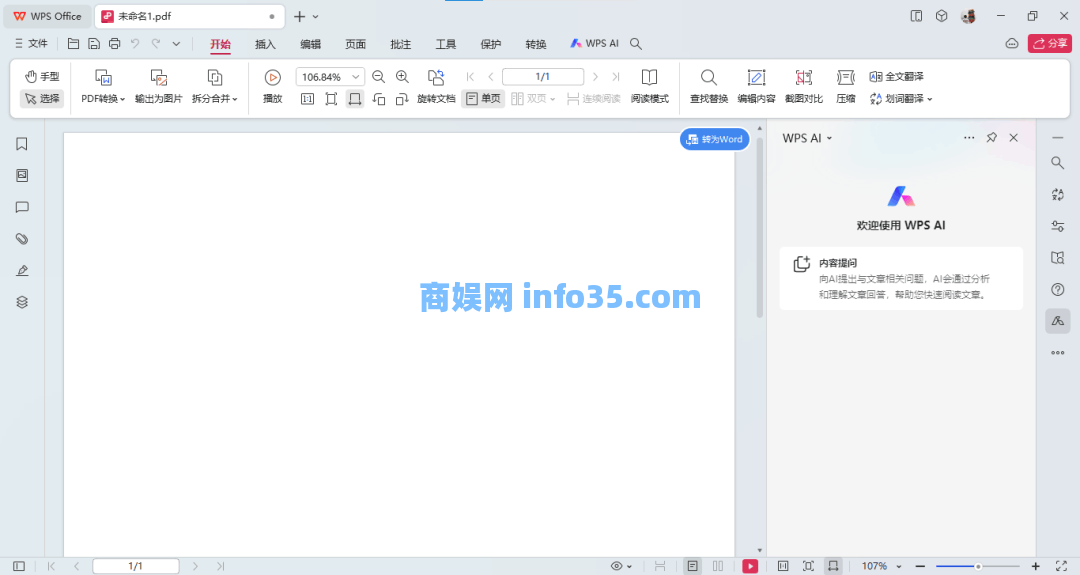Go to first page arrow in ribbon
The width and height of the screenshot is (1080, 575).
click(470, 77)
